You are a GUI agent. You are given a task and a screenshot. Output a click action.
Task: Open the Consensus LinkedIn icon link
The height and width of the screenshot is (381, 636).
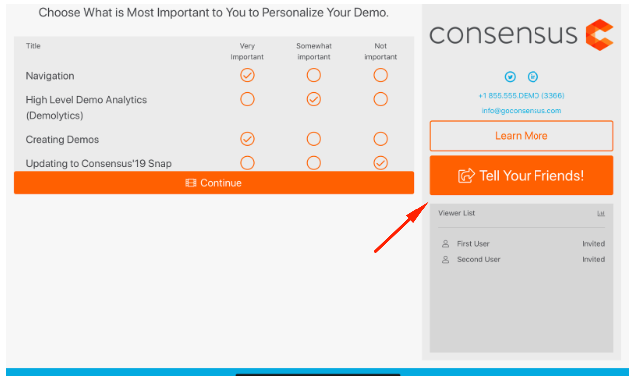pyautogui.click(x=533, y=77)
